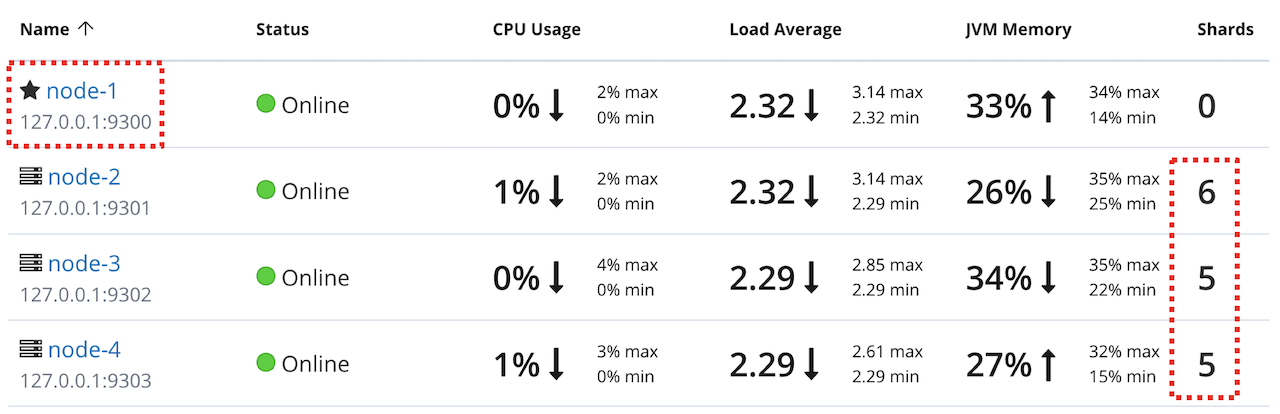The height and width of the screenshot is (414, 1280).
Task: Open the node-1 link
Action: 83,91
